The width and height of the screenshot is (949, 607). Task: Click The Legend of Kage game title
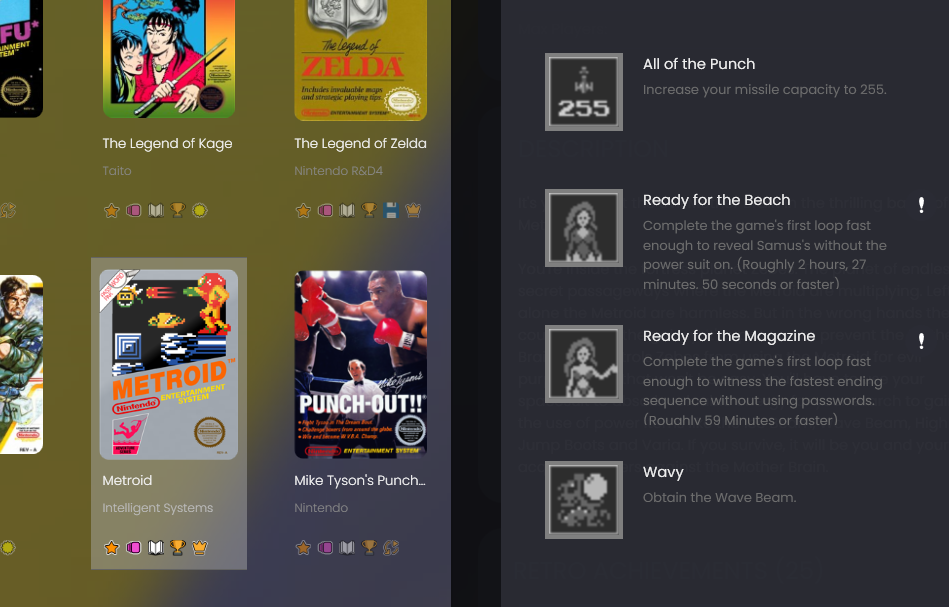(167, 143)
